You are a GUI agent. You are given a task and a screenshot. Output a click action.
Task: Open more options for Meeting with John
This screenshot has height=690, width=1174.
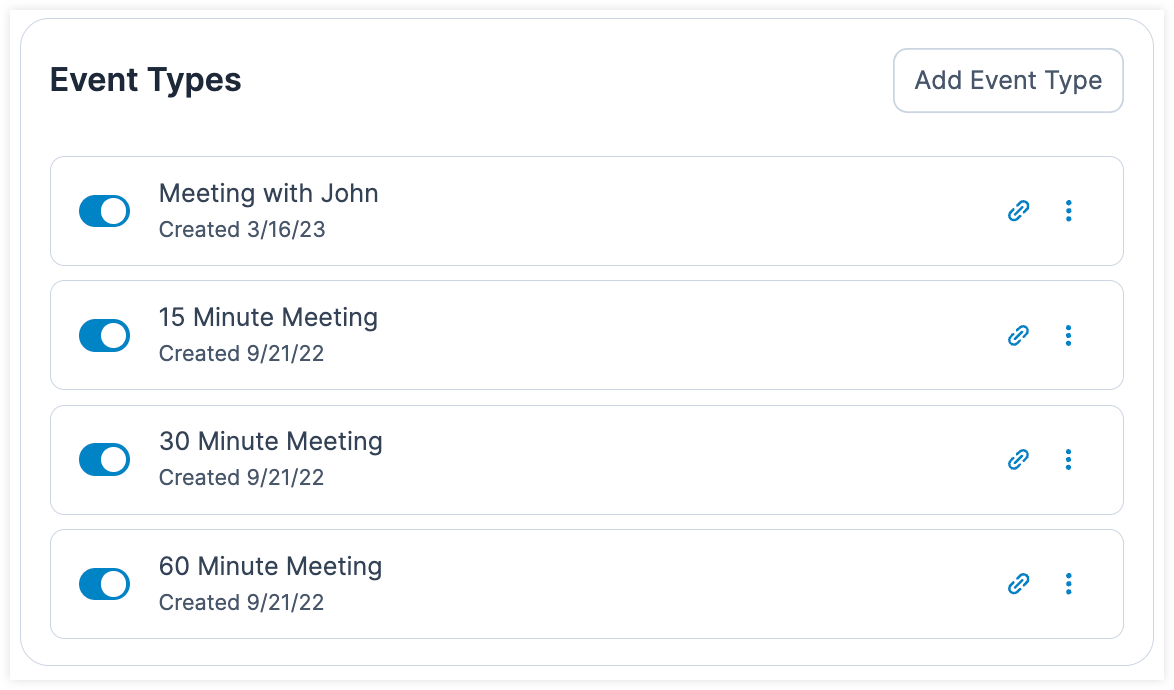coord(1068,211)
